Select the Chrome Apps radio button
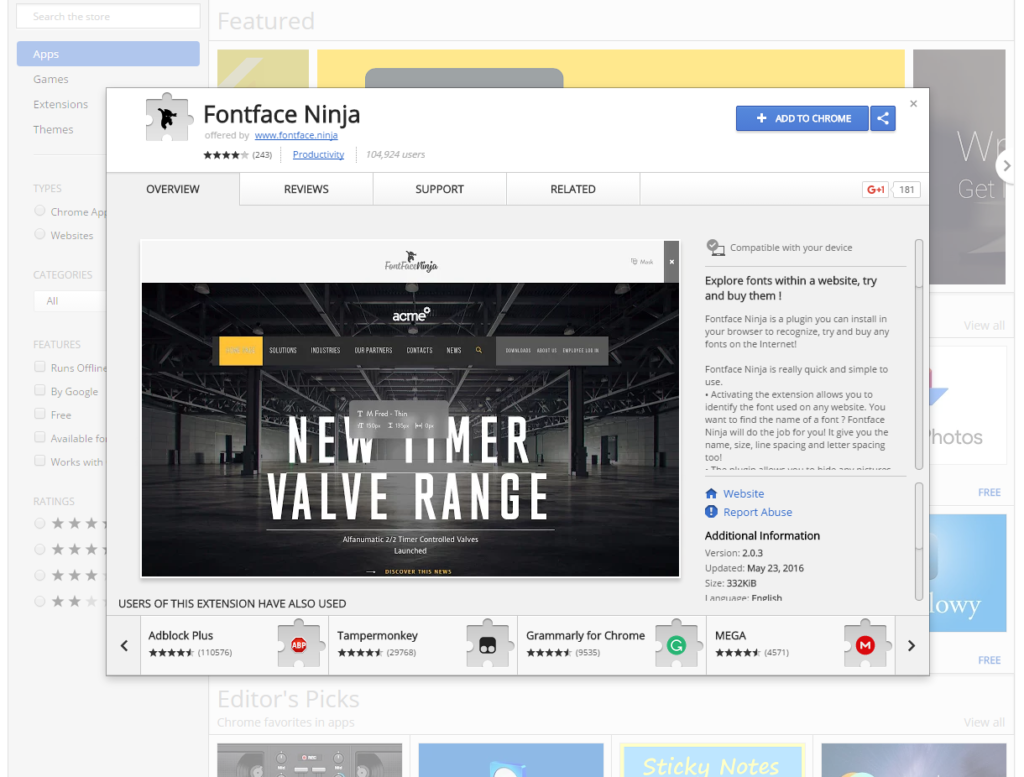The height and width of the screenshot is (777, 1024). tap(40, 211)
